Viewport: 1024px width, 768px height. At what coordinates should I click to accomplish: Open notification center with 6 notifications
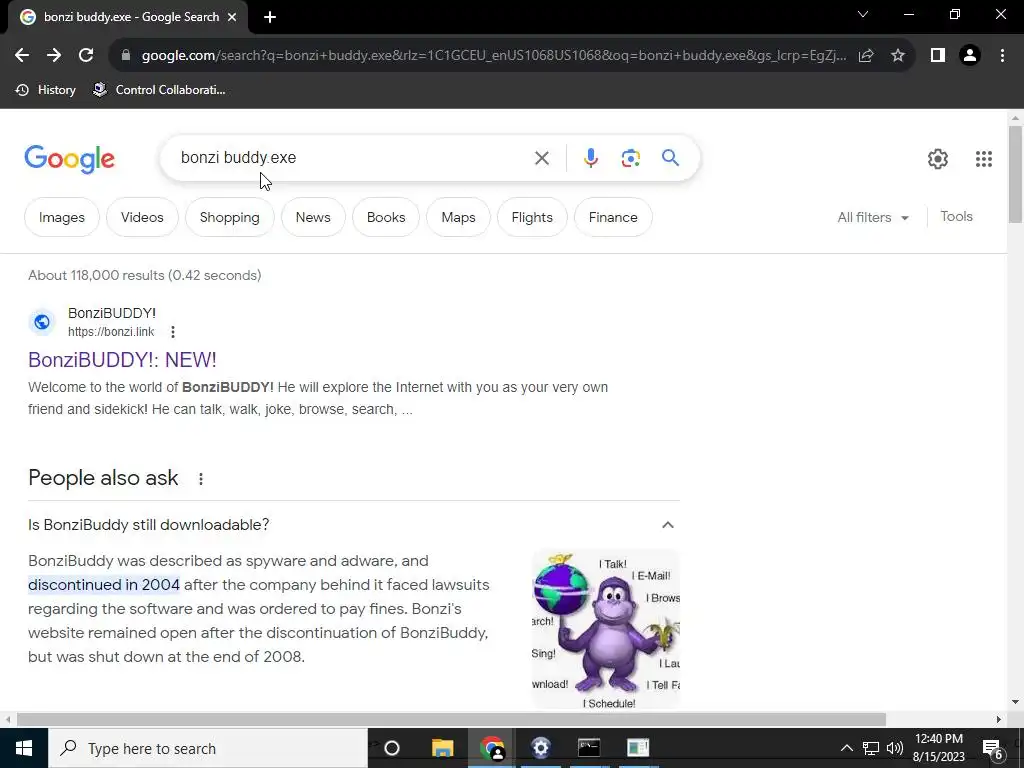[x=993, y=748]
